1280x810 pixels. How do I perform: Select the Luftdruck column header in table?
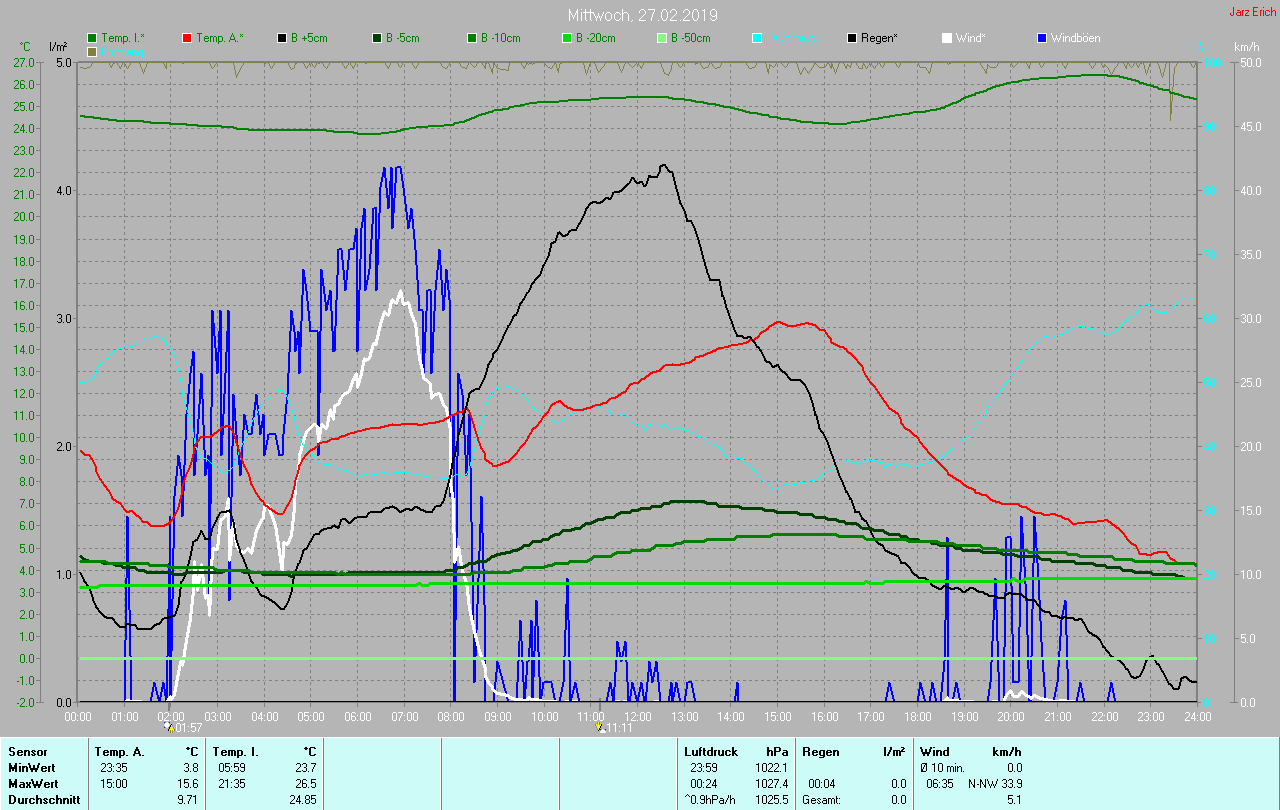tap(709, 751)
